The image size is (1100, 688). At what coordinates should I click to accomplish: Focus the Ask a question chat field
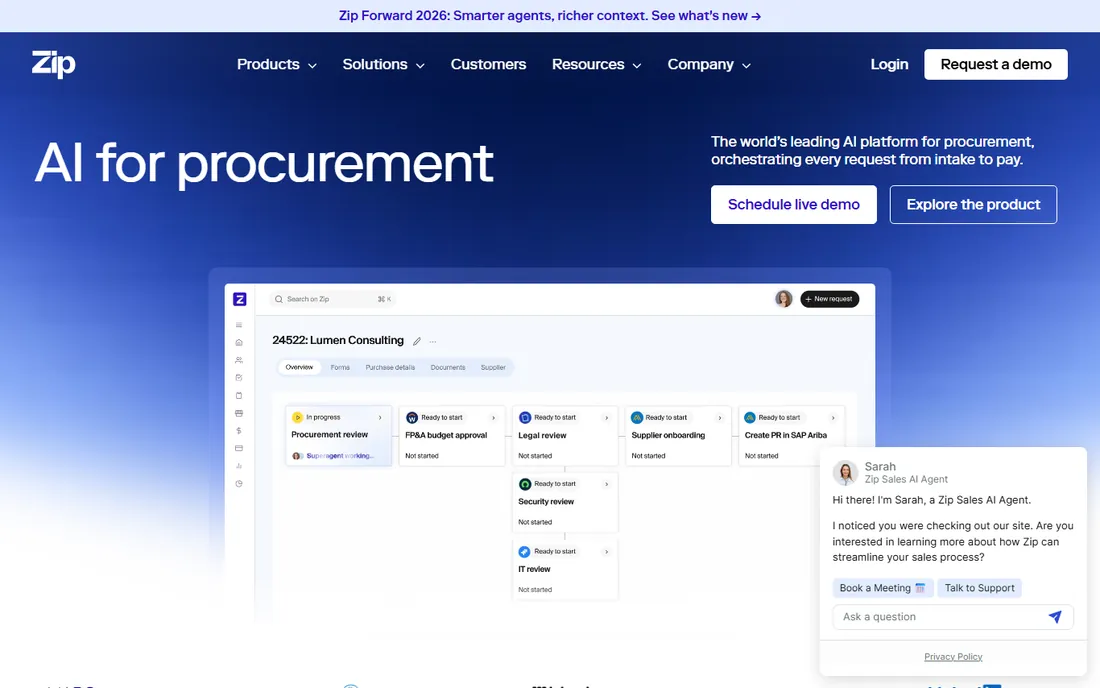pos(953,616)
